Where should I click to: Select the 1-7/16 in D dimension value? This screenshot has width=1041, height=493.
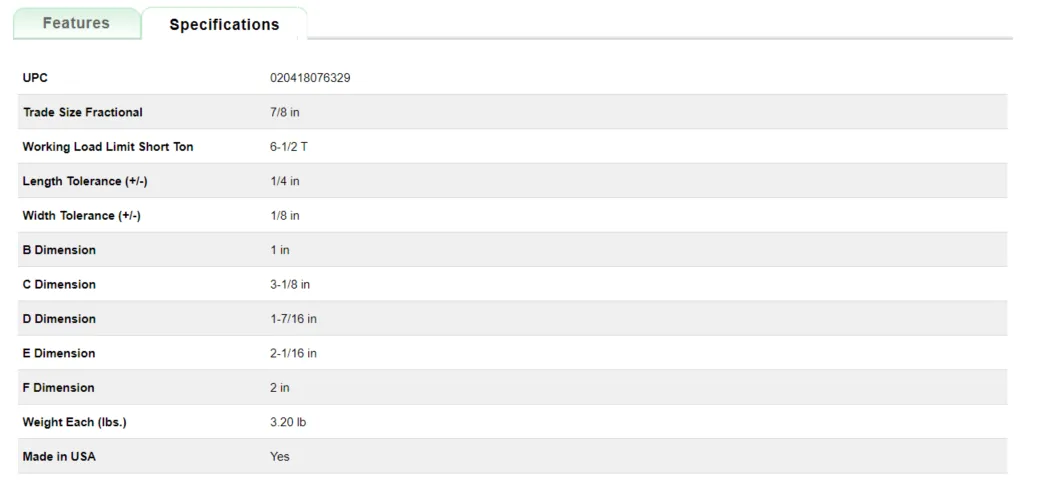pyautogui.click(x=293, y=319)
